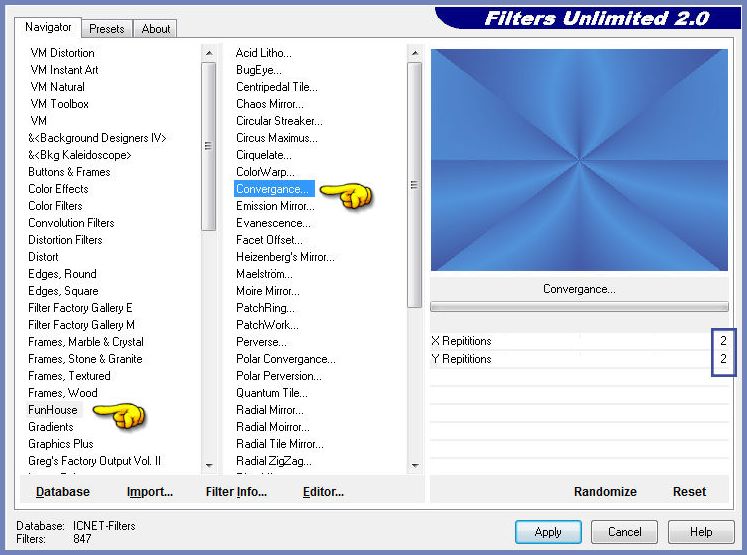
Task: Choose PatchWork... filter
Action: point(267,325)
